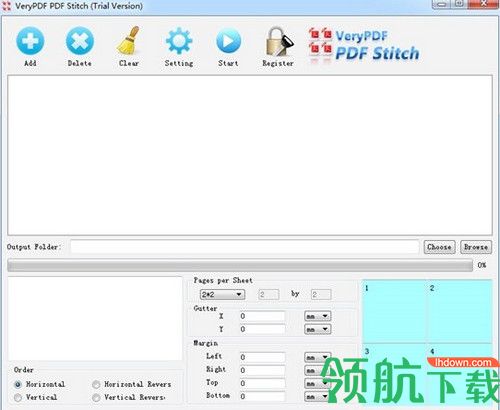Click the Choose output folder button

439,247
